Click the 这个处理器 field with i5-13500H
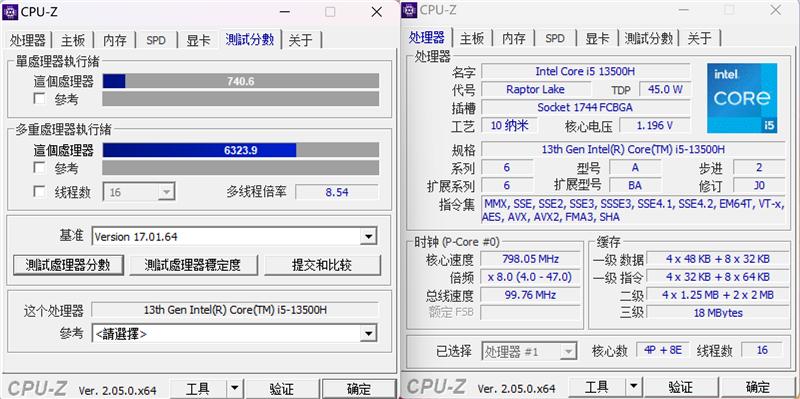 click(x=235, y=310)
